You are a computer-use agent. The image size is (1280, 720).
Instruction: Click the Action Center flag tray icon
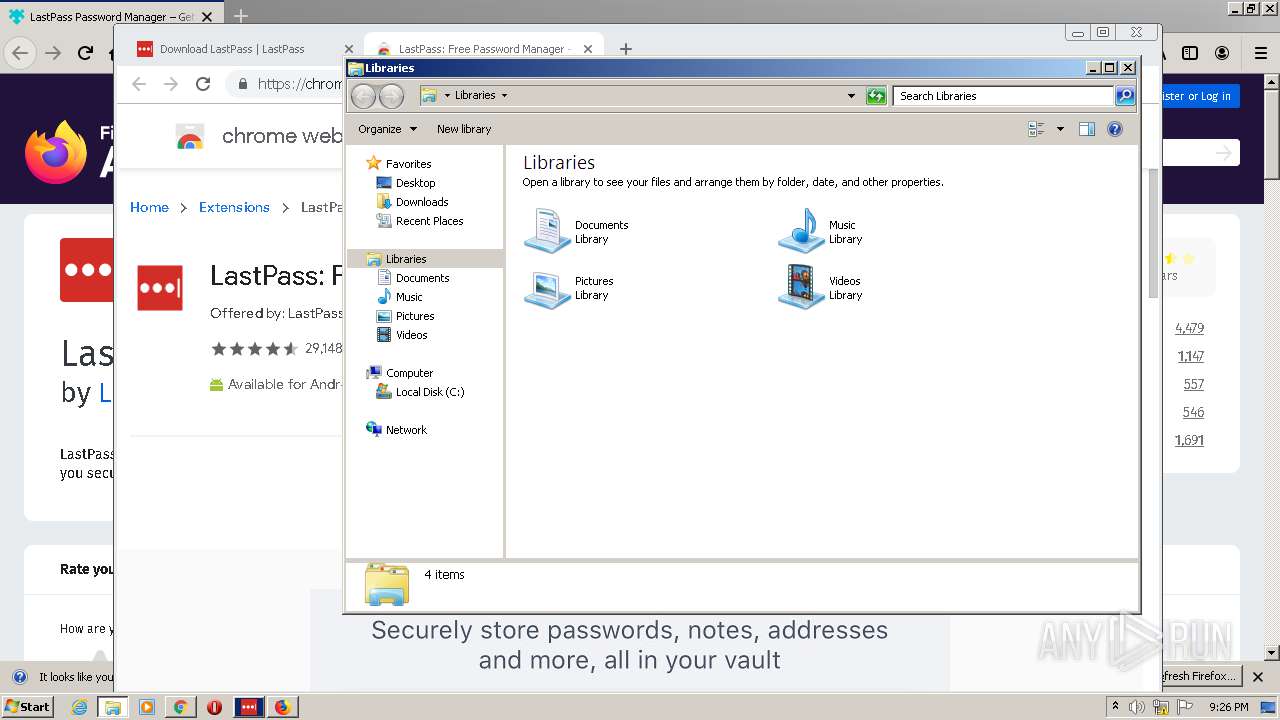pyautogui.click(x=1185, y=707)
